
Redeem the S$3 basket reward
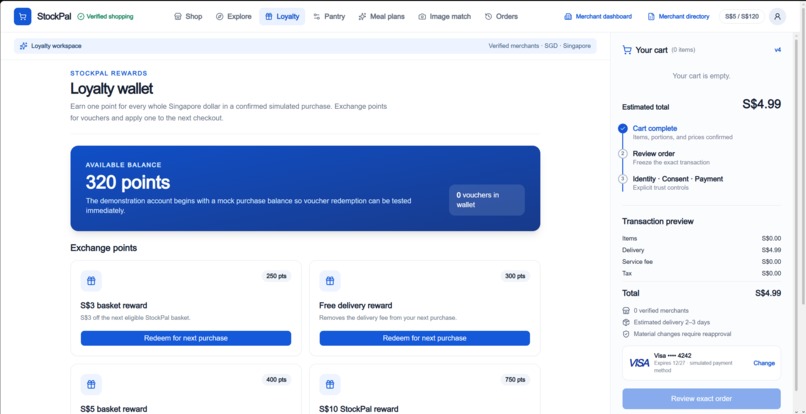point(186,338)
